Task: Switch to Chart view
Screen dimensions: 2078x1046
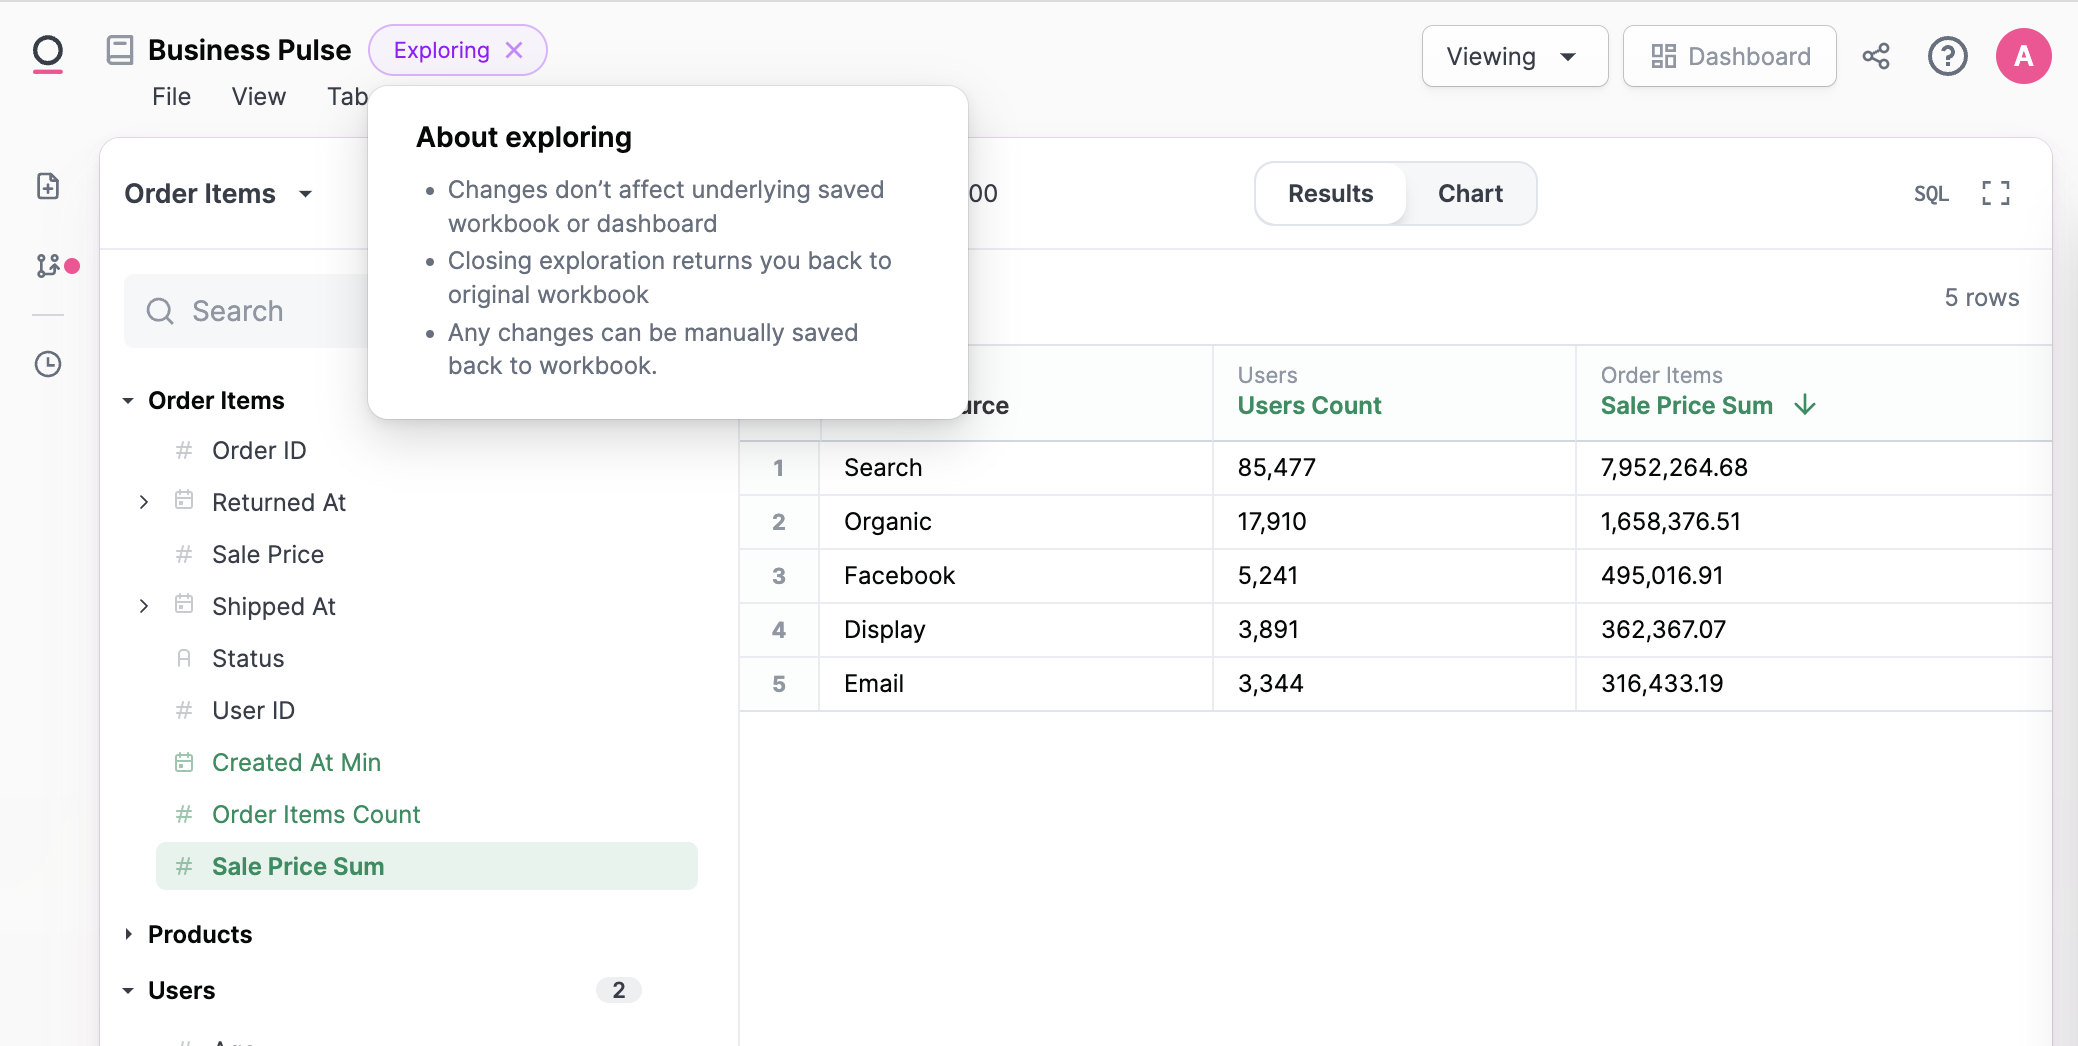Action: (1470, 193)
